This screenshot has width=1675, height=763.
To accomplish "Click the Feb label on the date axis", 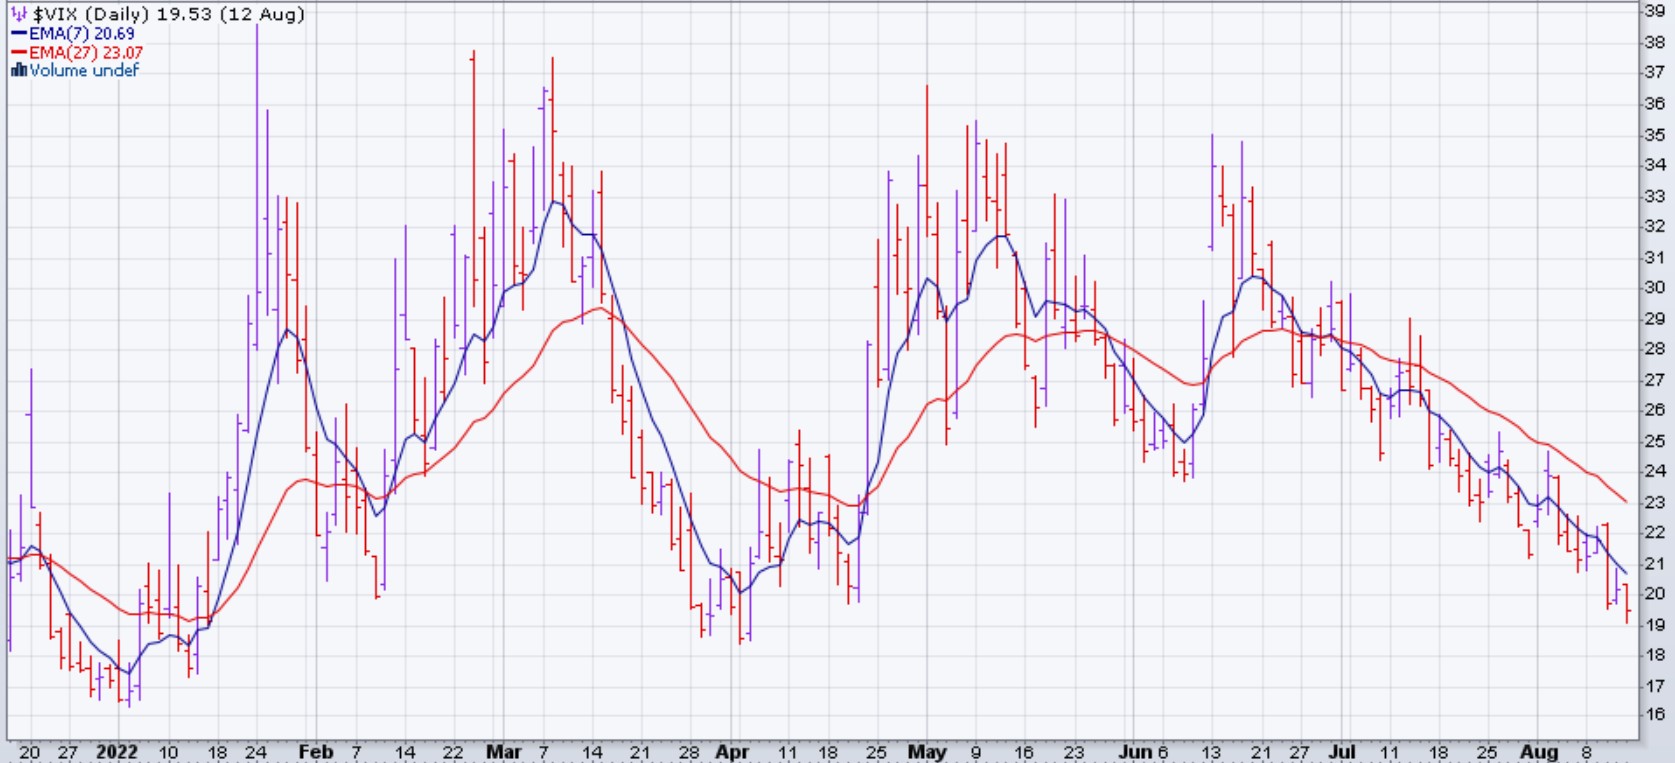I will (315, 752).
